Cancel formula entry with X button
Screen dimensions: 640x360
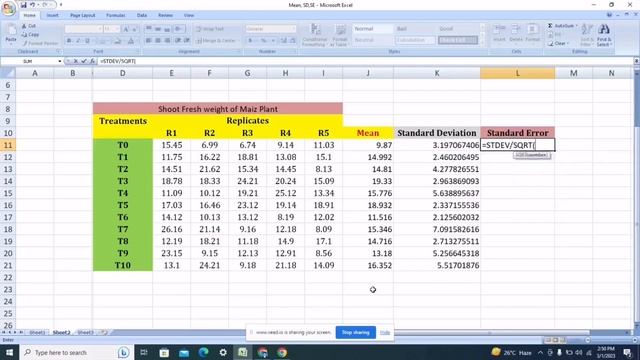coord(76,61)
